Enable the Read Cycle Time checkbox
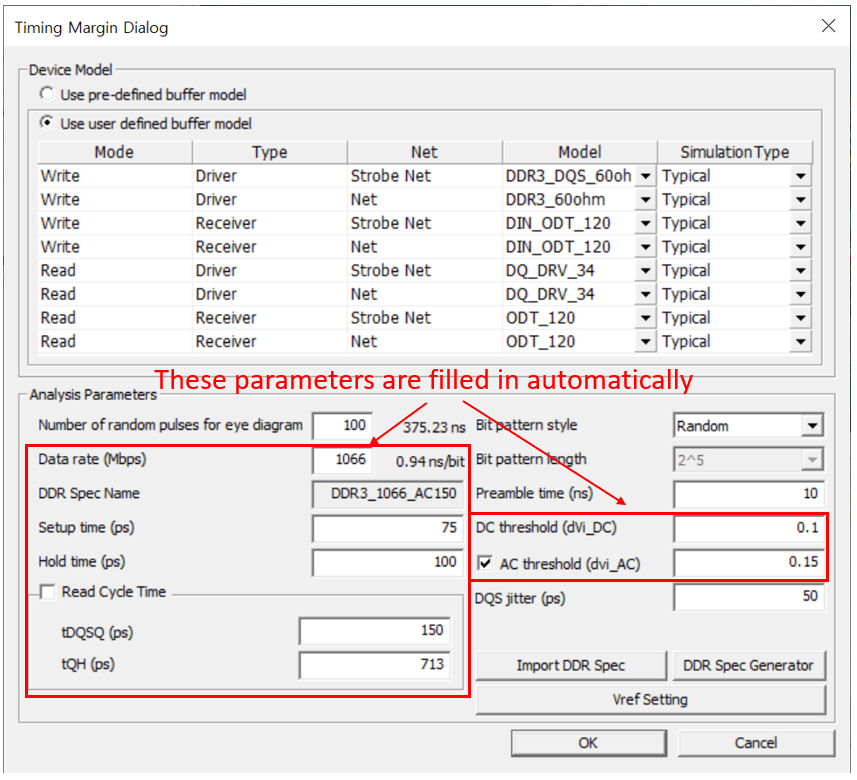The image size is (857, 780). pyautogui.click(x=47, y=592)
